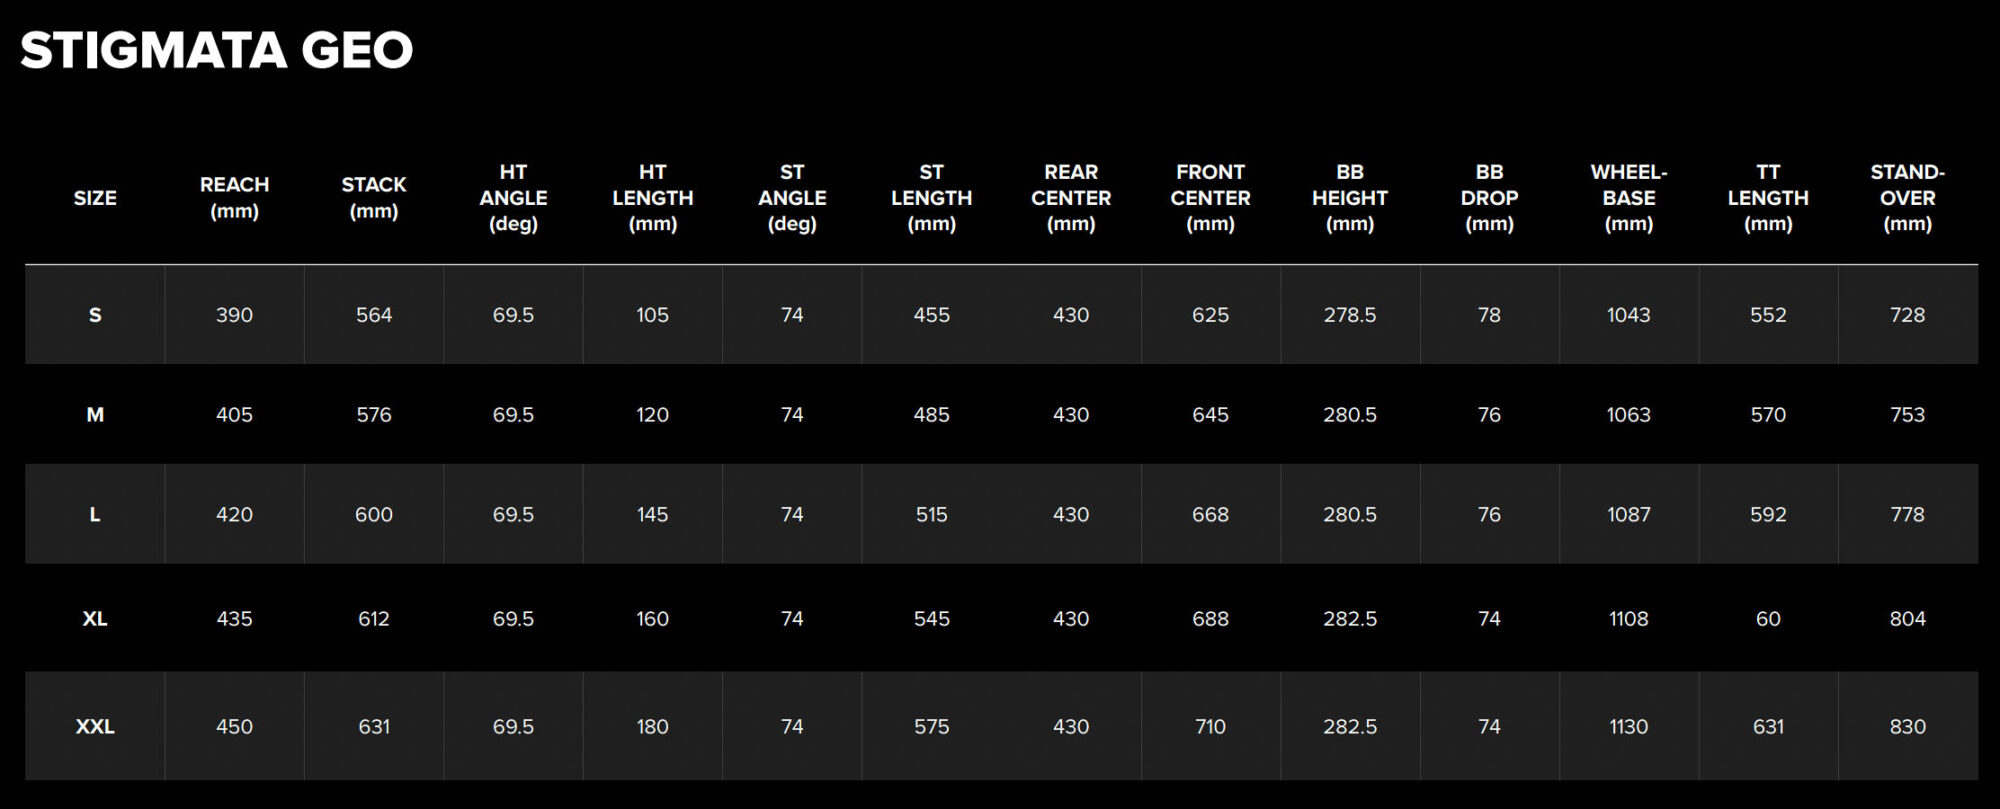Click the STIGMATA GEO title
This screenshot has height=809, width=2000.
(216, 51)
